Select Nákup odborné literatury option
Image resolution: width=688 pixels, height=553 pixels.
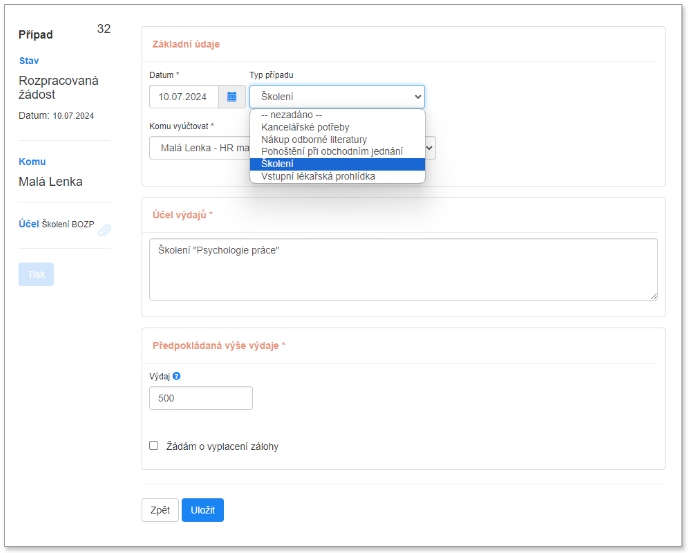pyautogui.click(x=314, y=139)
